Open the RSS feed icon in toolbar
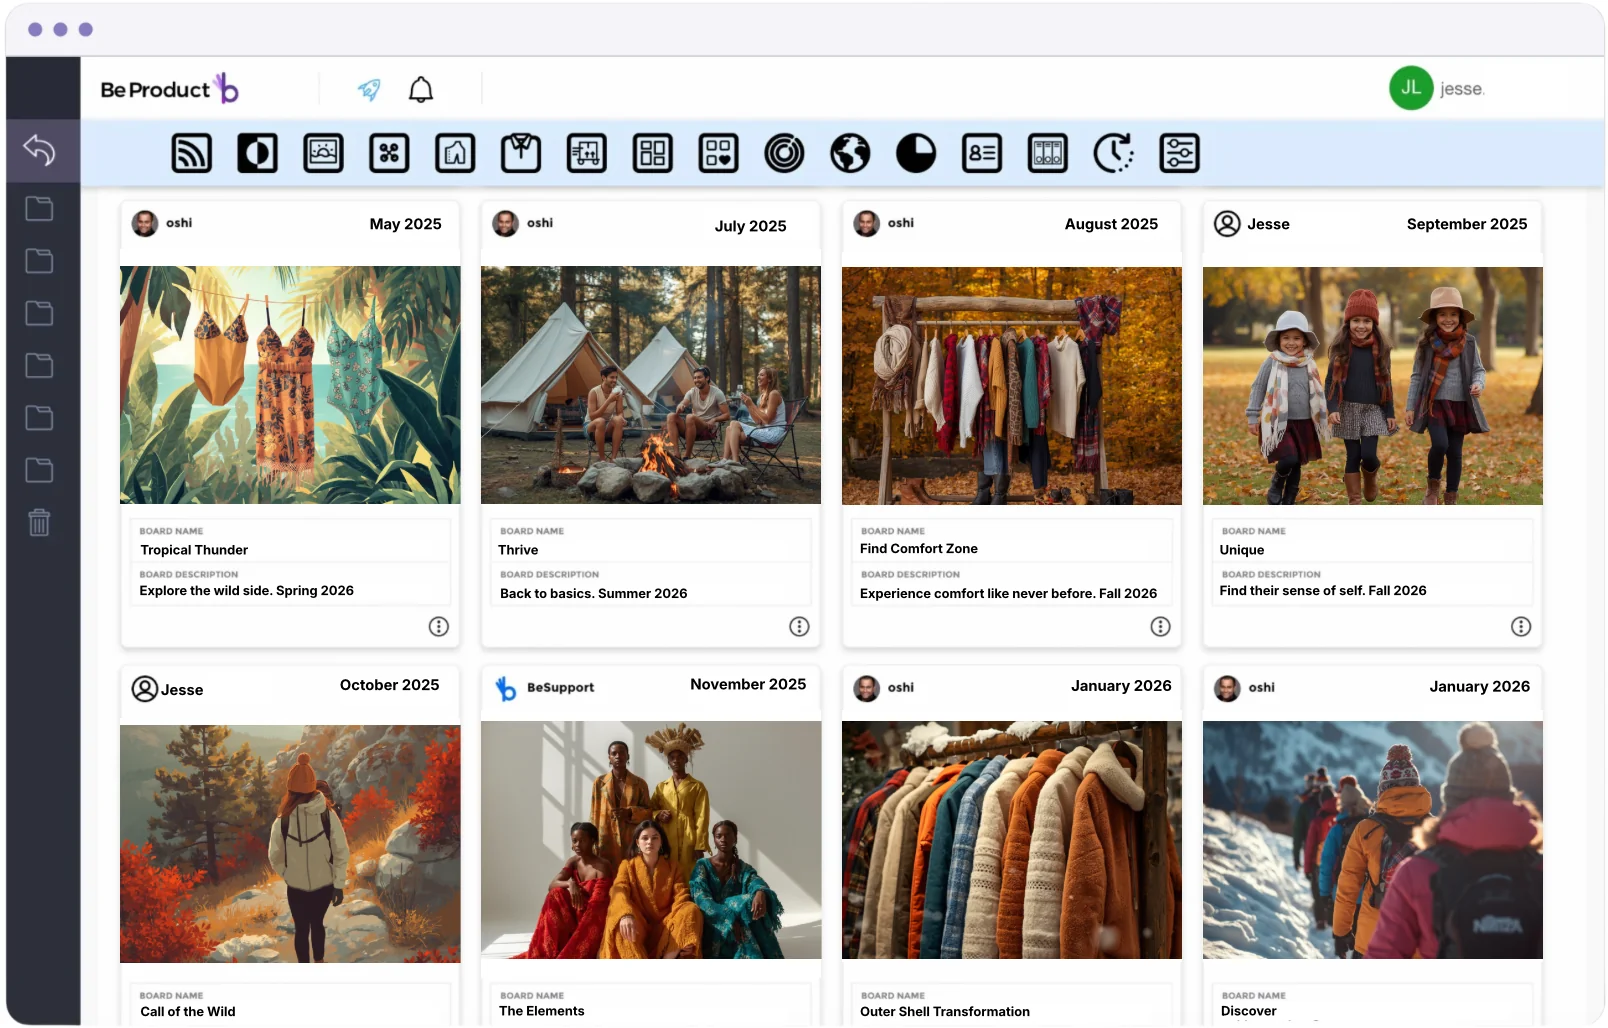The width and height of the screenshot is (1608, 1028). (191, 153)
